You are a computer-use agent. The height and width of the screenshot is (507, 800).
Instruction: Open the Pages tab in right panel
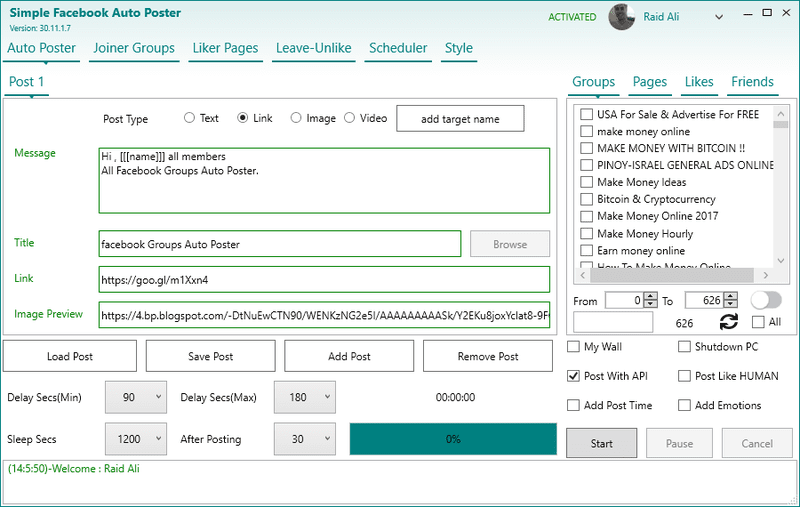click(650, 82)
